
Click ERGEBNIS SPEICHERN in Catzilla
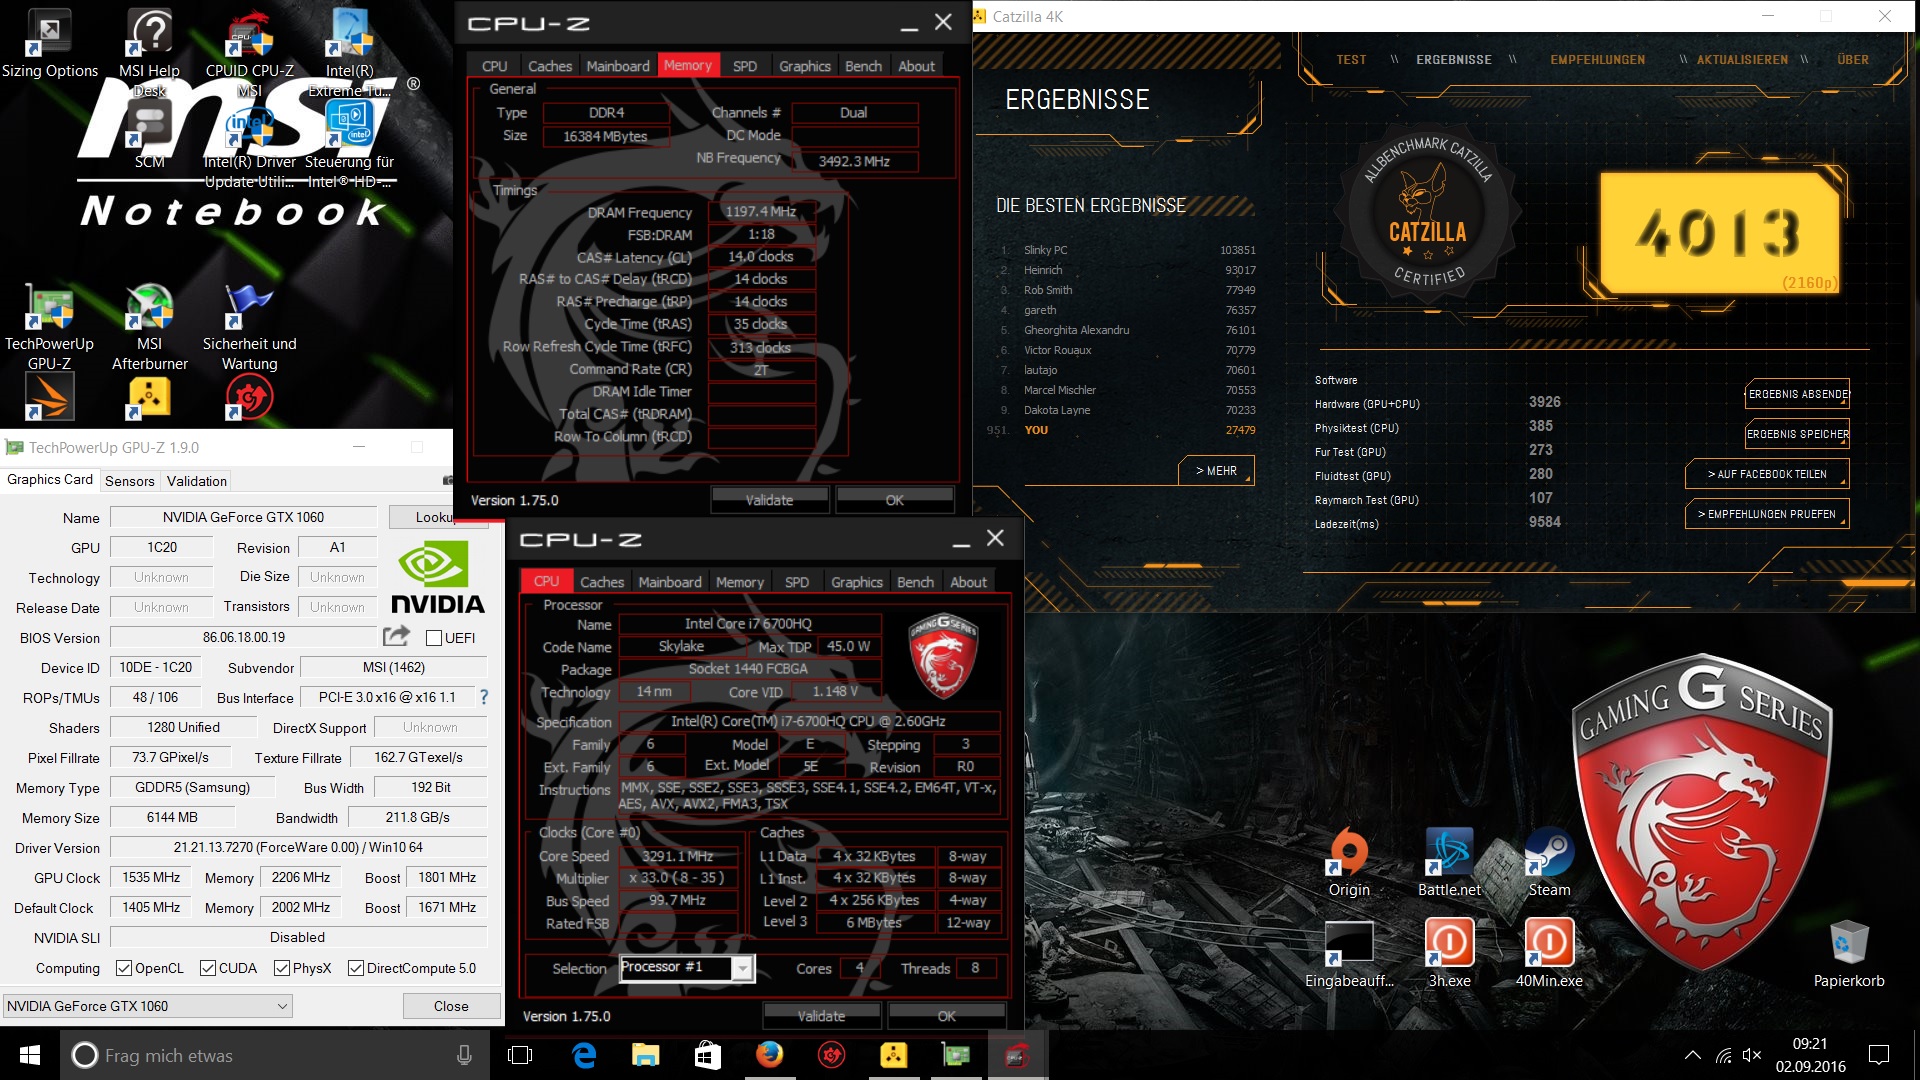point(1798,434)
